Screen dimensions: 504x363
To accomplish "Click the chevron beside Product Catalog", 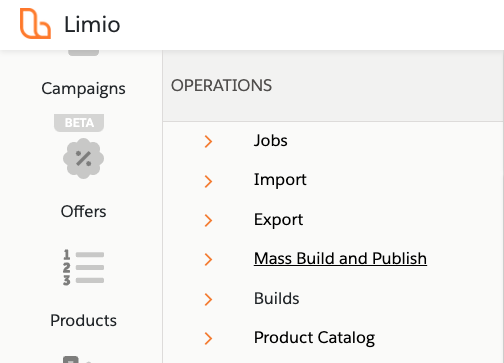I will click(x=208, y=338).
